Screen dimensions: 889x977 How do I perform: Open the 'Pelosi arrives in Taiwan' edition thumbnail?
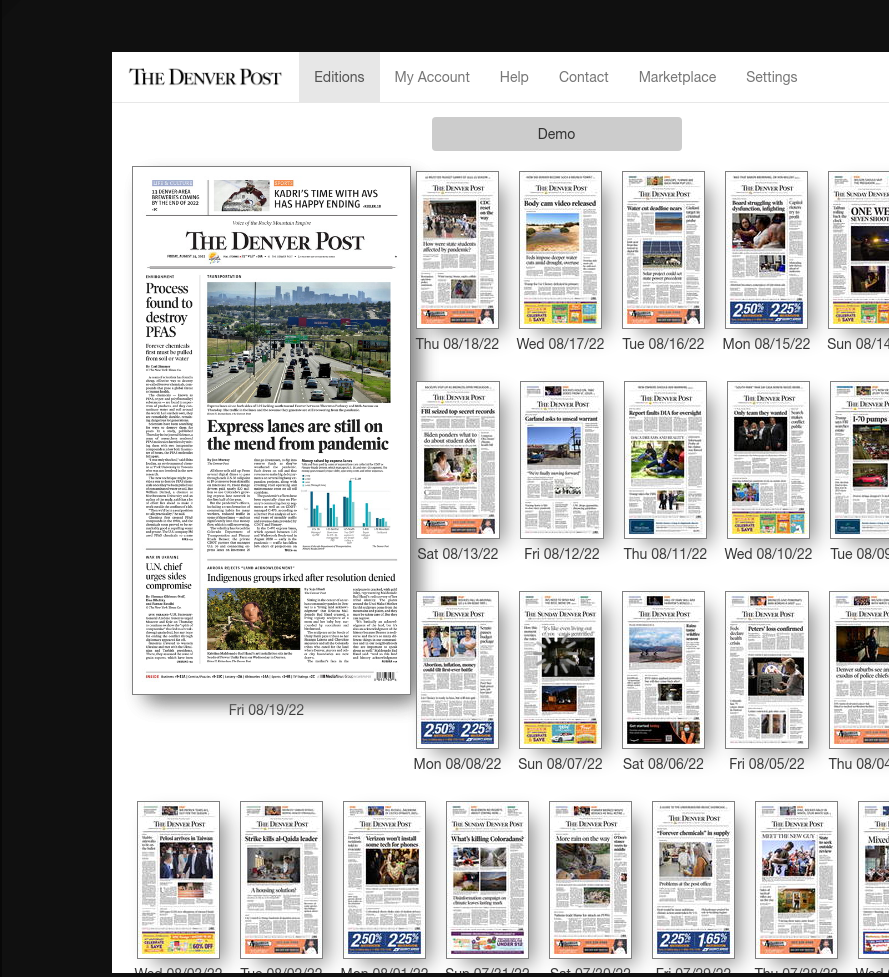tap(178, 880)
